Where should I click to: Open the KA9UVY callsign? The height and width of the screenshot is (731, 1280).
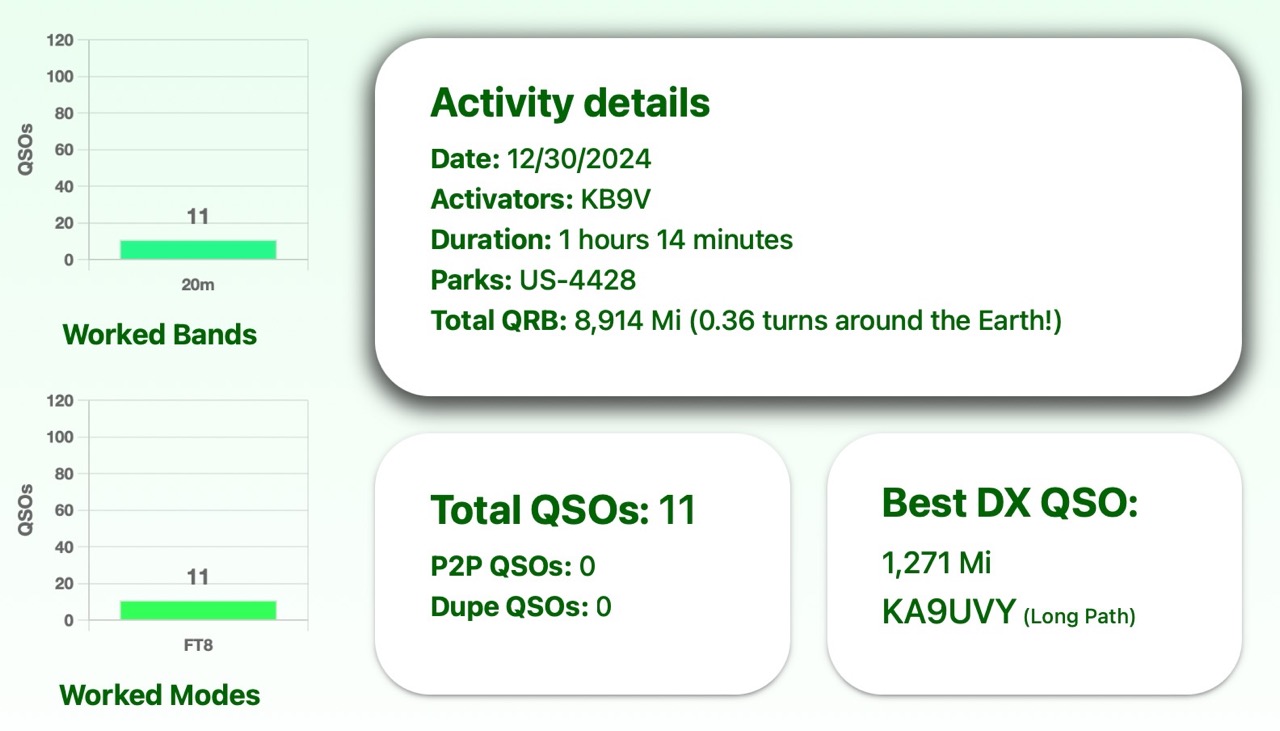tap(948, 612)
